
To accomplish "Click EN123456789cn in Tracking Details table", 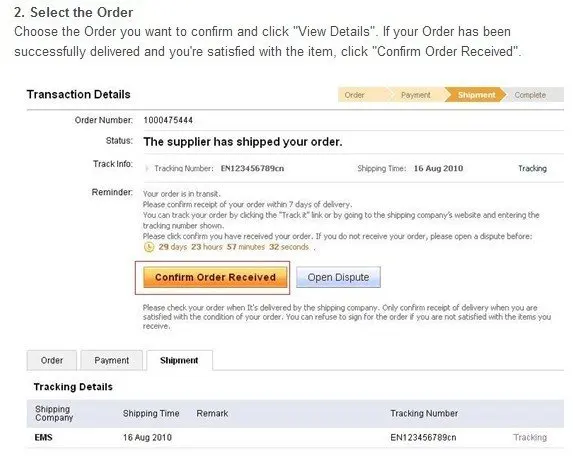I will (x=423, y=437).
